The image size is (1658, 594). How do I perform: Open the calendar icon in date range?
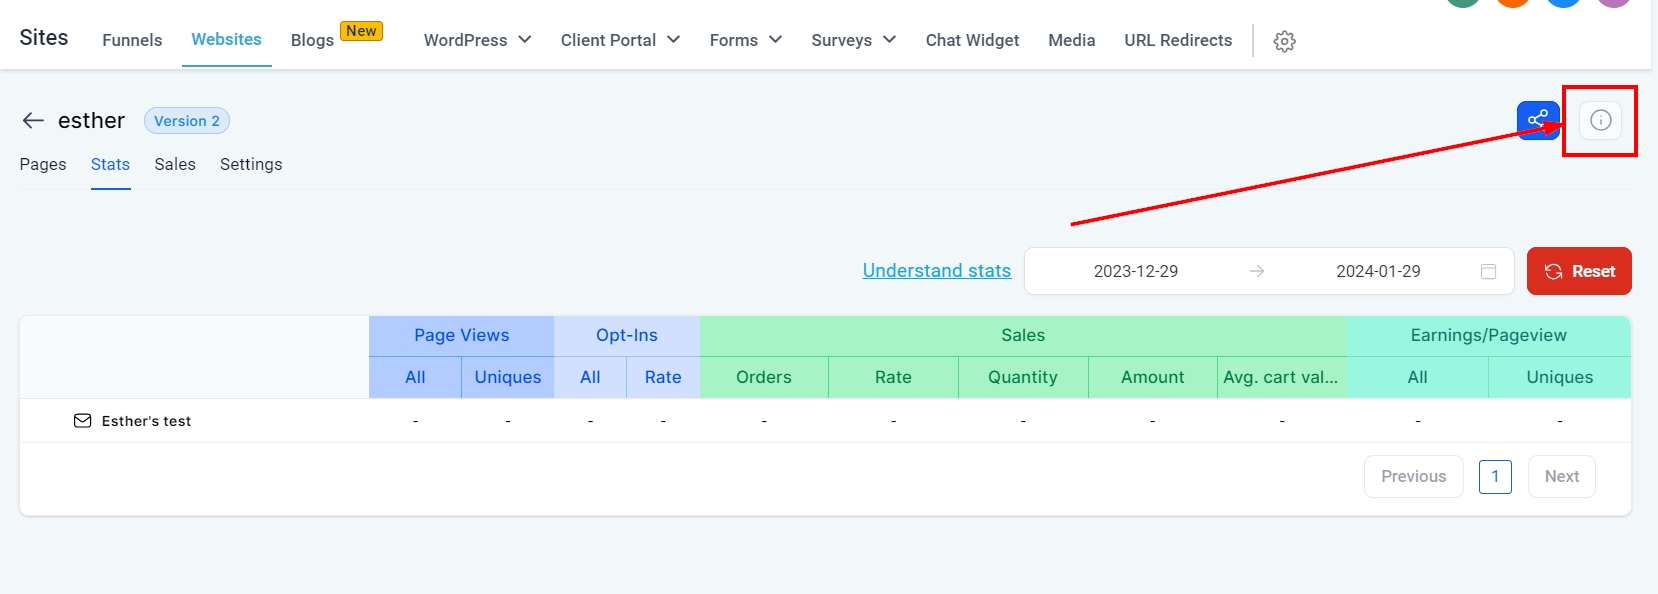pyautogui.click(x=1488, y=271)
